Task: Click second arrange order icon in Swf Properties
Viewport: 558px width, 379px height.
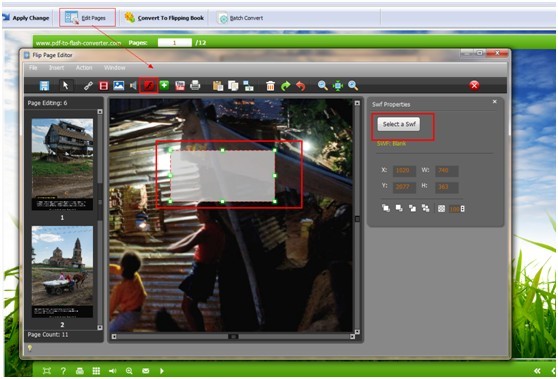Action: 399,208
